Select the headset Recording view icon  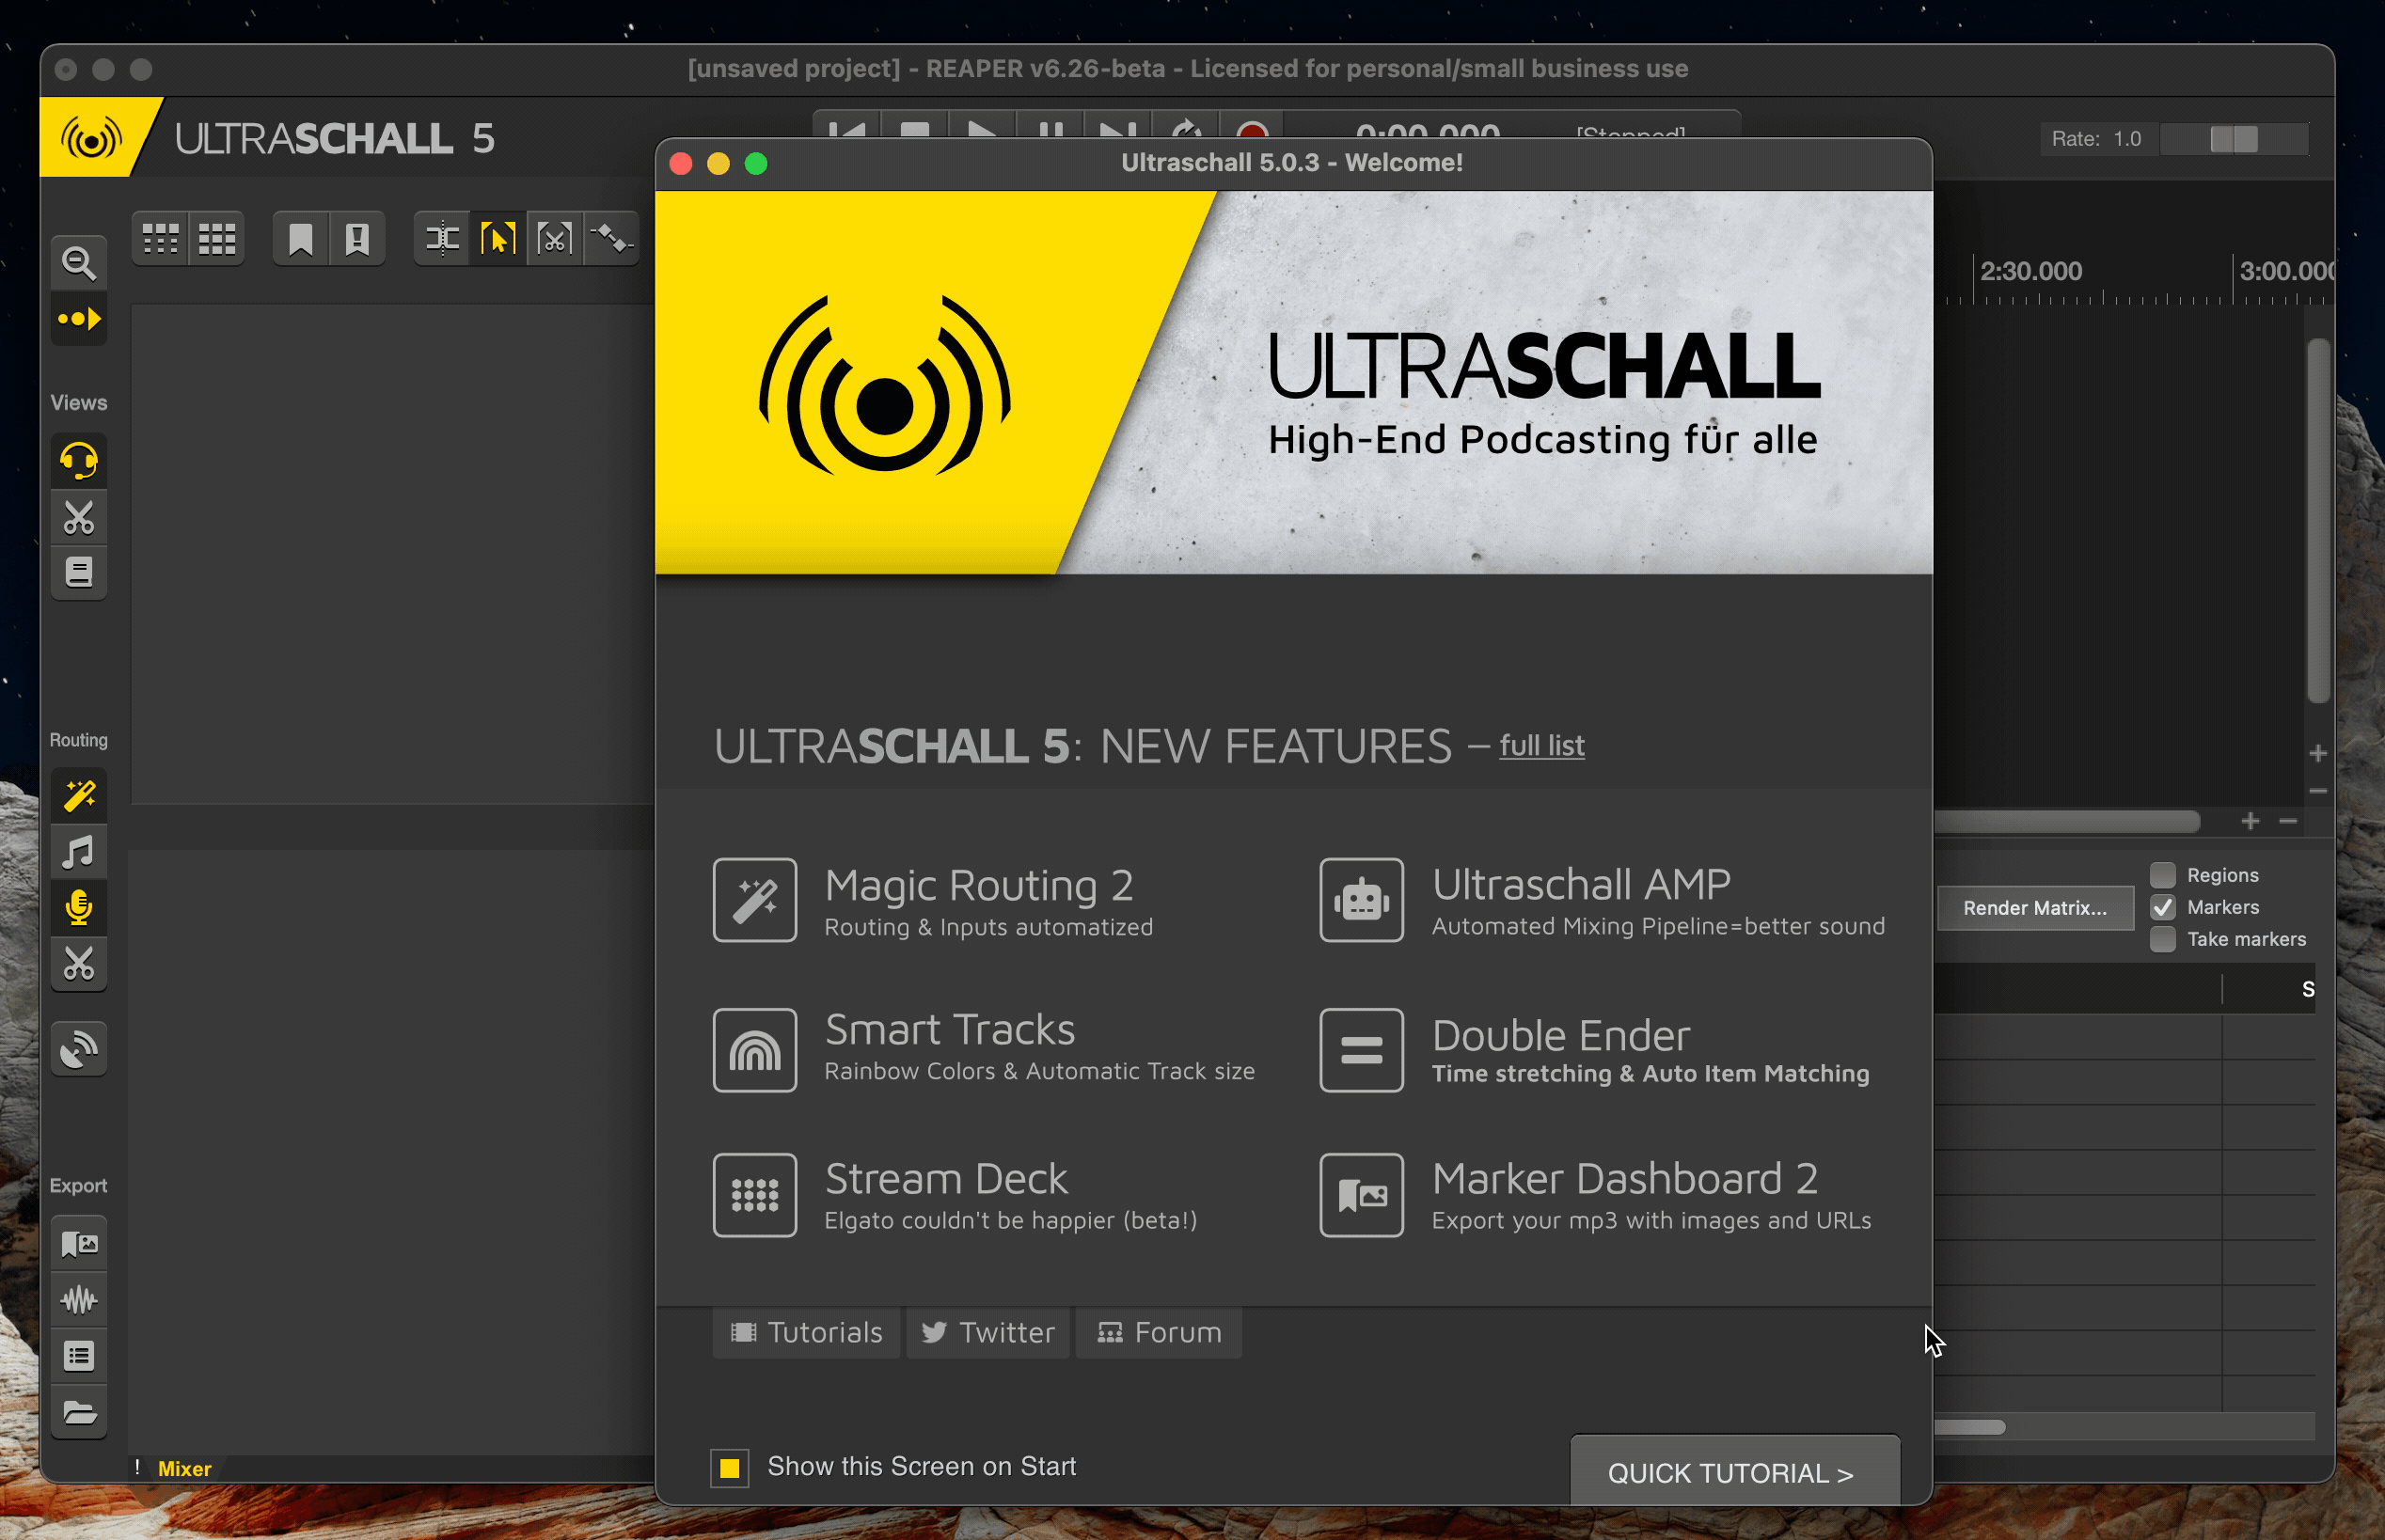79,461
